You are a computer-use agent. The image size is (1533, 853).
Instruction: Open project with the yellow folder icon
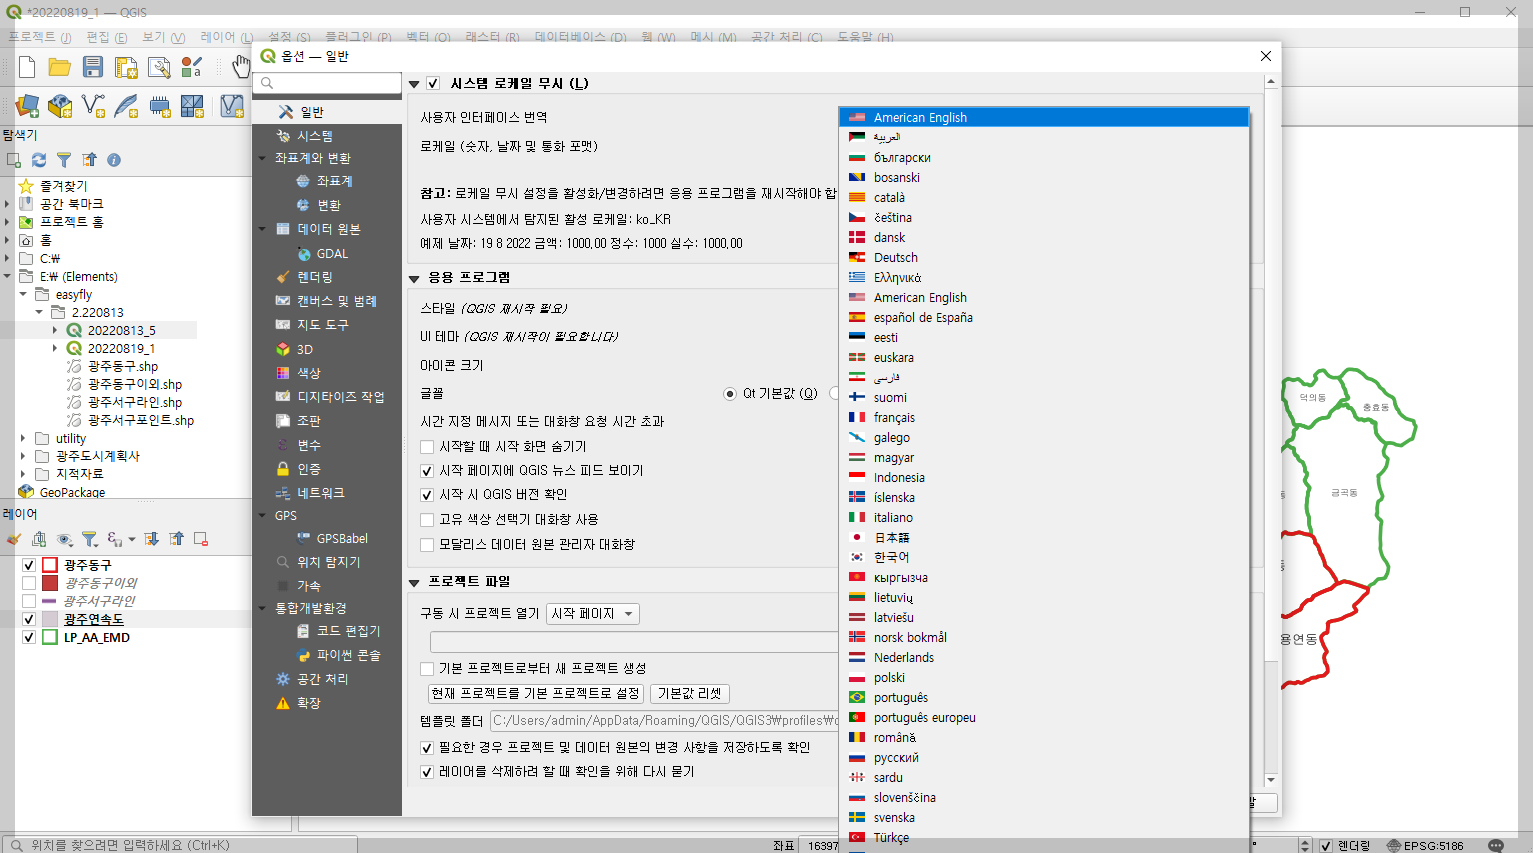60,67
